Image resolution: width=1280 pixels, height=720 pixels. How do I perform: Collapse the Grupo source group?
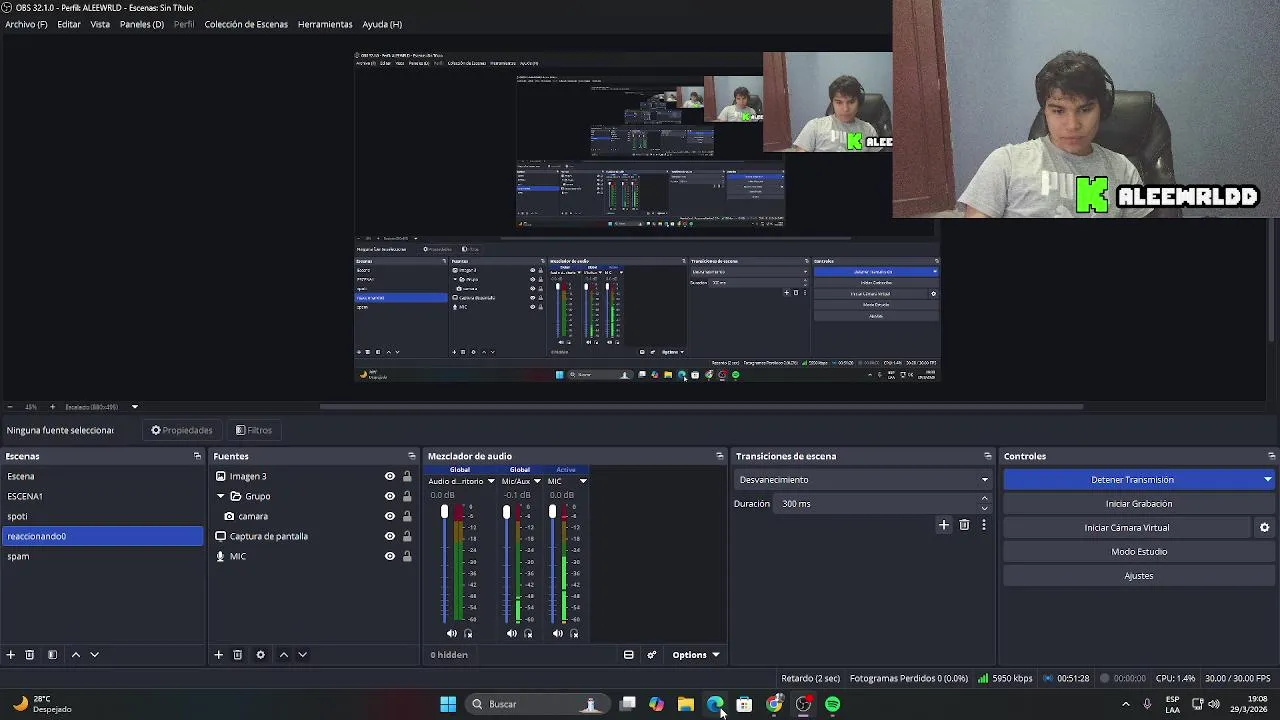pyautogui.click(x=221, y=496)
